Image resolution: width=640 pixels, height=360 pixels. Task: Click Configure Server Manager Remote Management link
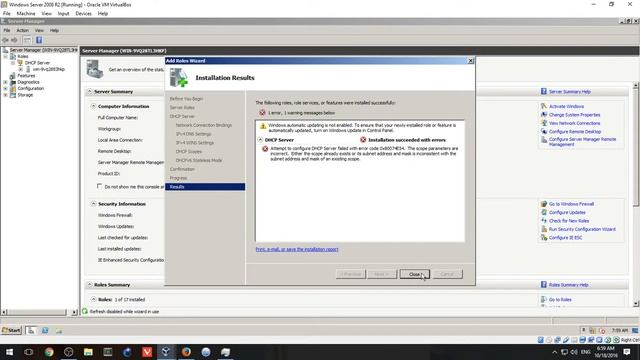coord(582,142)
